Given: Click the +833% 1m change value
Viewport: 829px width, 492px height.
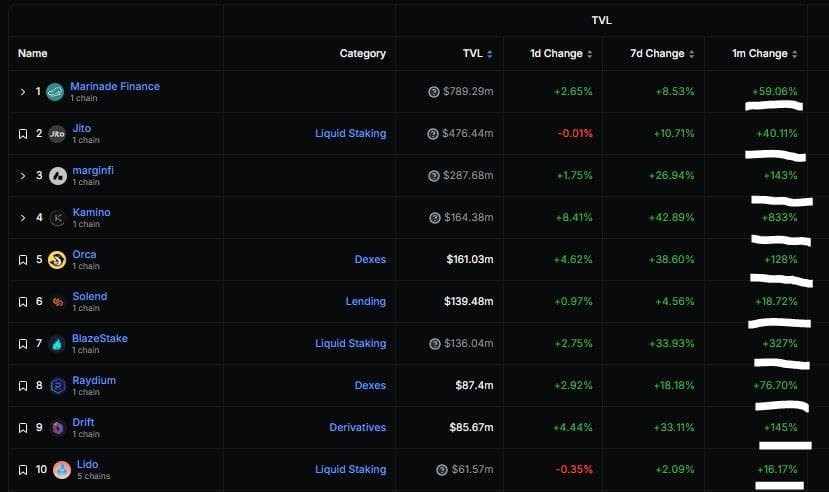Looking at the screenshot, I should (779, 217).
